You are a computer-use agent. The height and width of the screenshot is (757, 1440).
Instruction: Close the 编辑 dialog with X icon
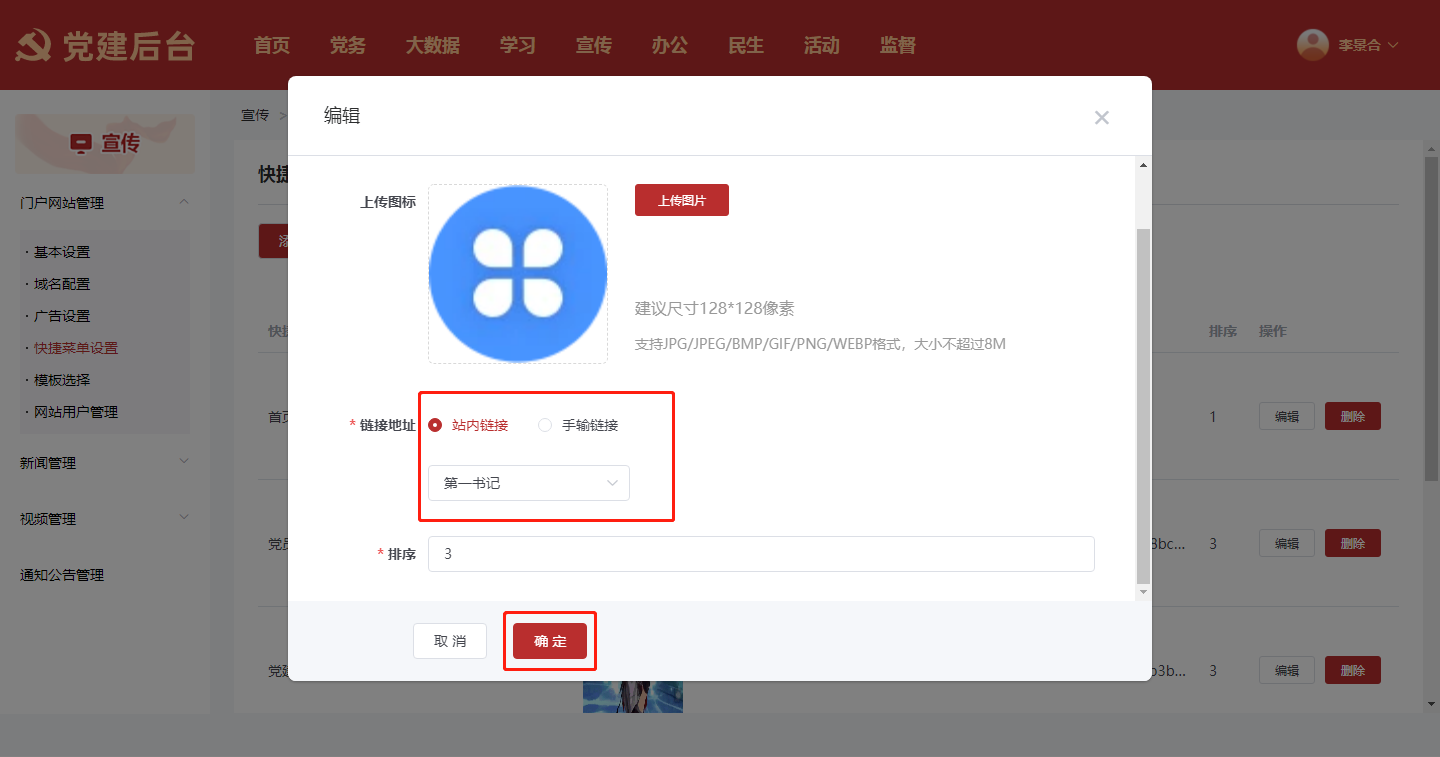(1101, 118)
